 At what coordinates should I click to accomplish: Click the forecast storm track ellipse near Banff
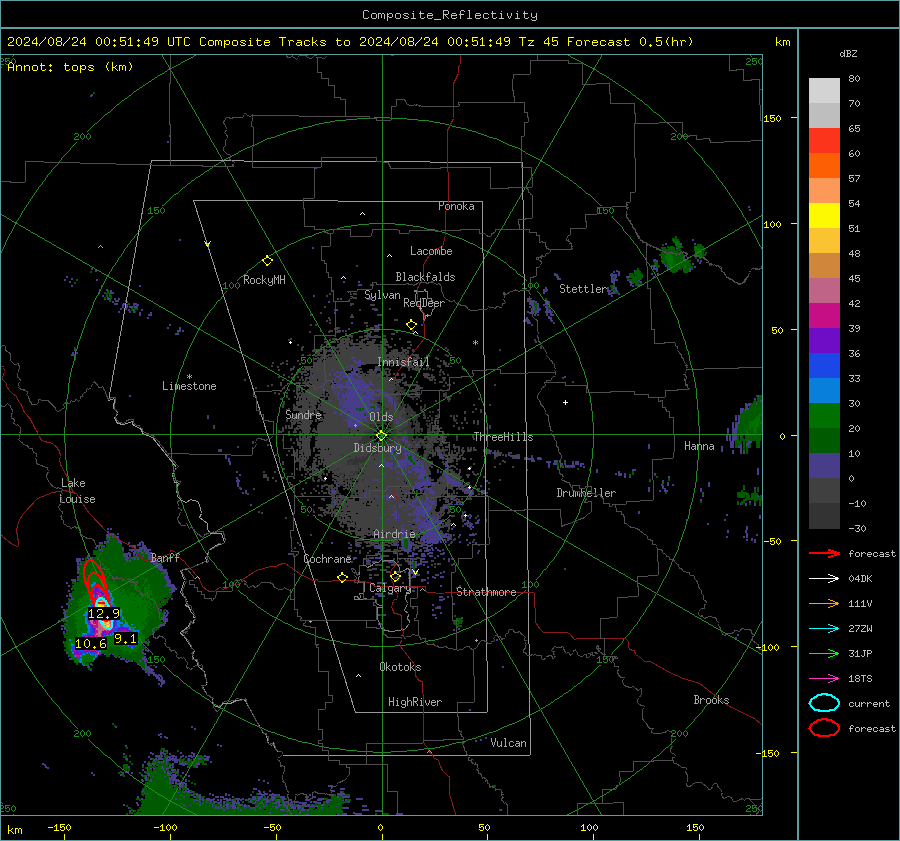click(x=94, y=582)
